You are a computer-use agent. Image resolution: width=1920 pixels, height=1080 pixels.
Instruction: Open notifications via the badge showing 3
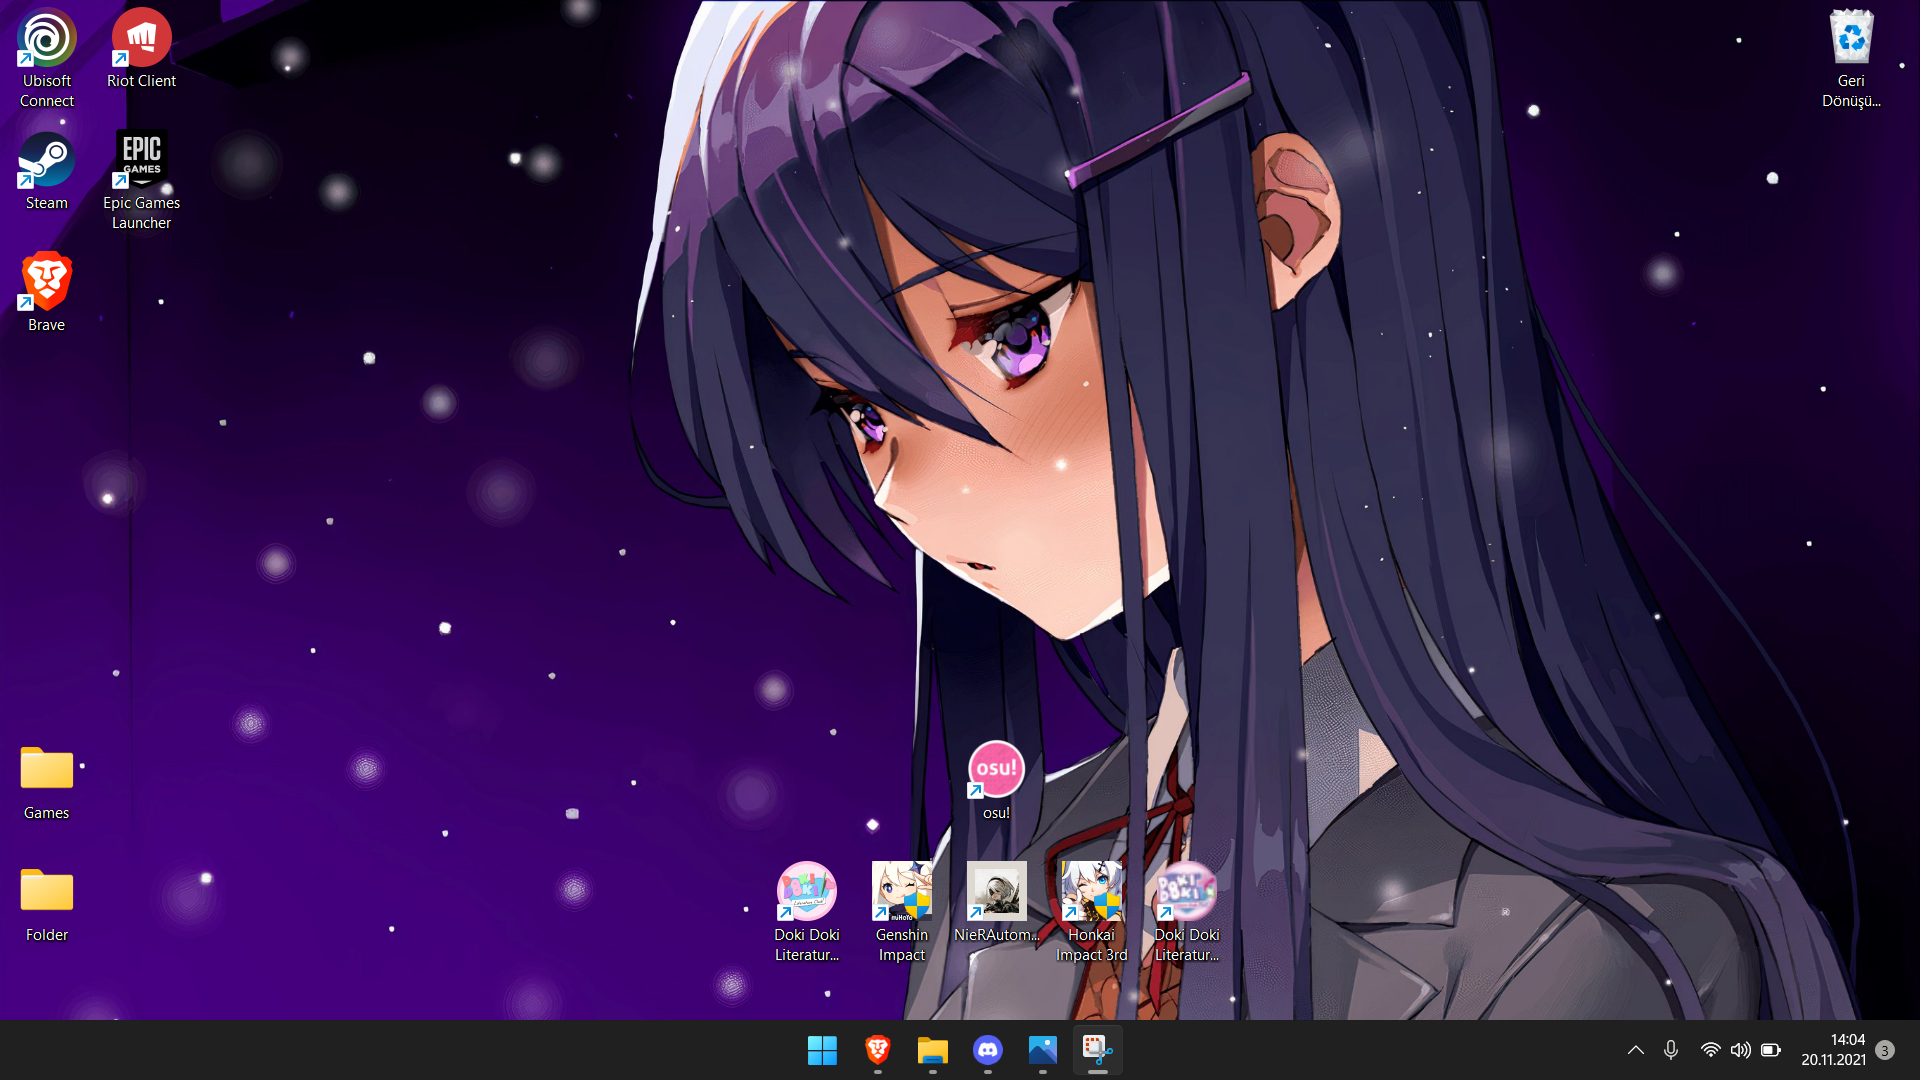tap(1885, 1050)
